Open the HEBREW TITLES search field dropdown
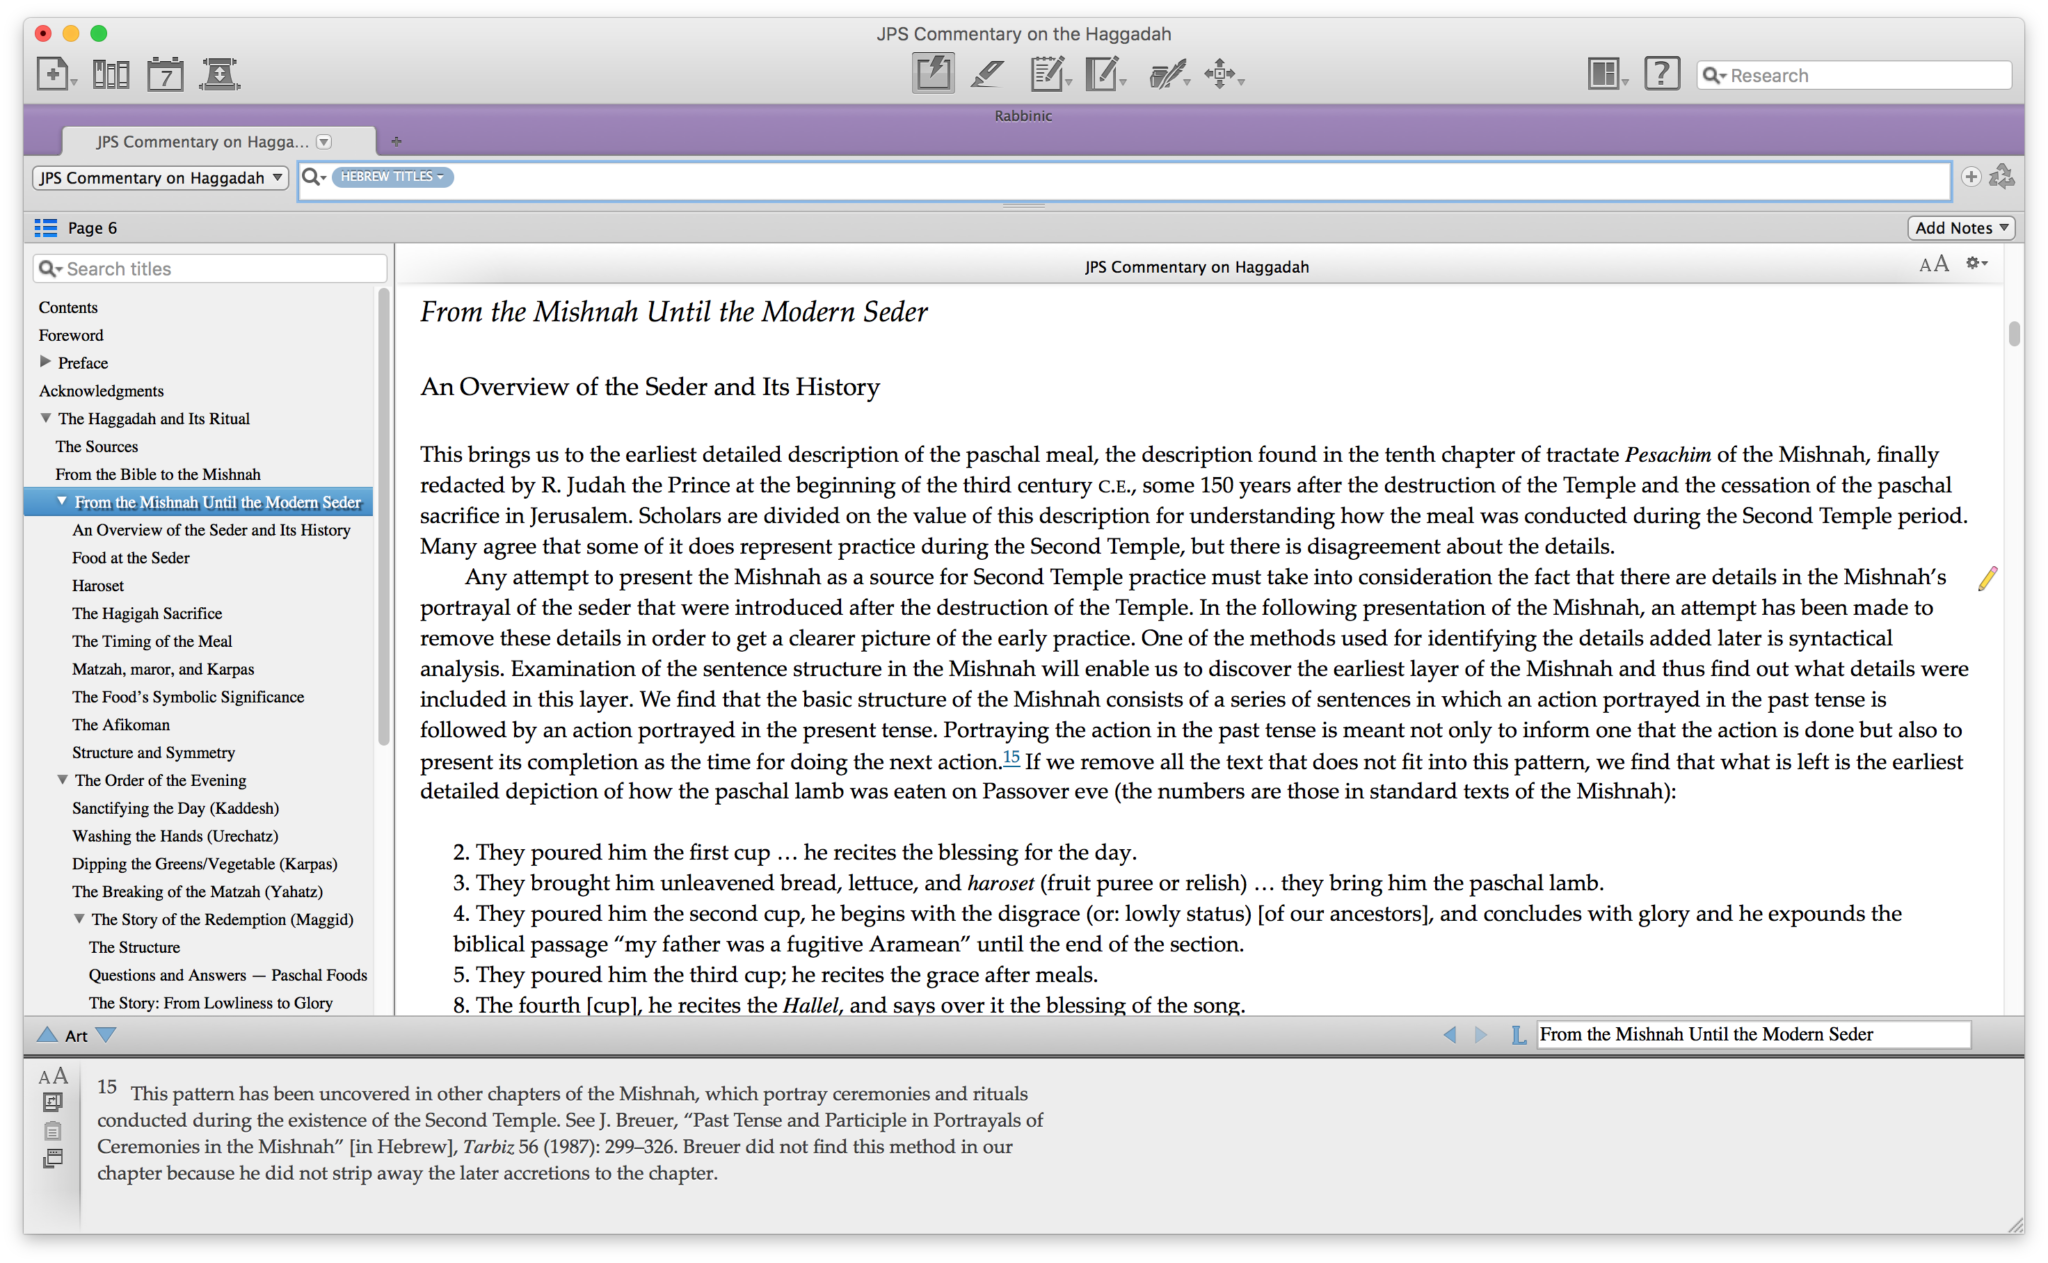Screen dimensions: 2048x1263 (392, 177)
